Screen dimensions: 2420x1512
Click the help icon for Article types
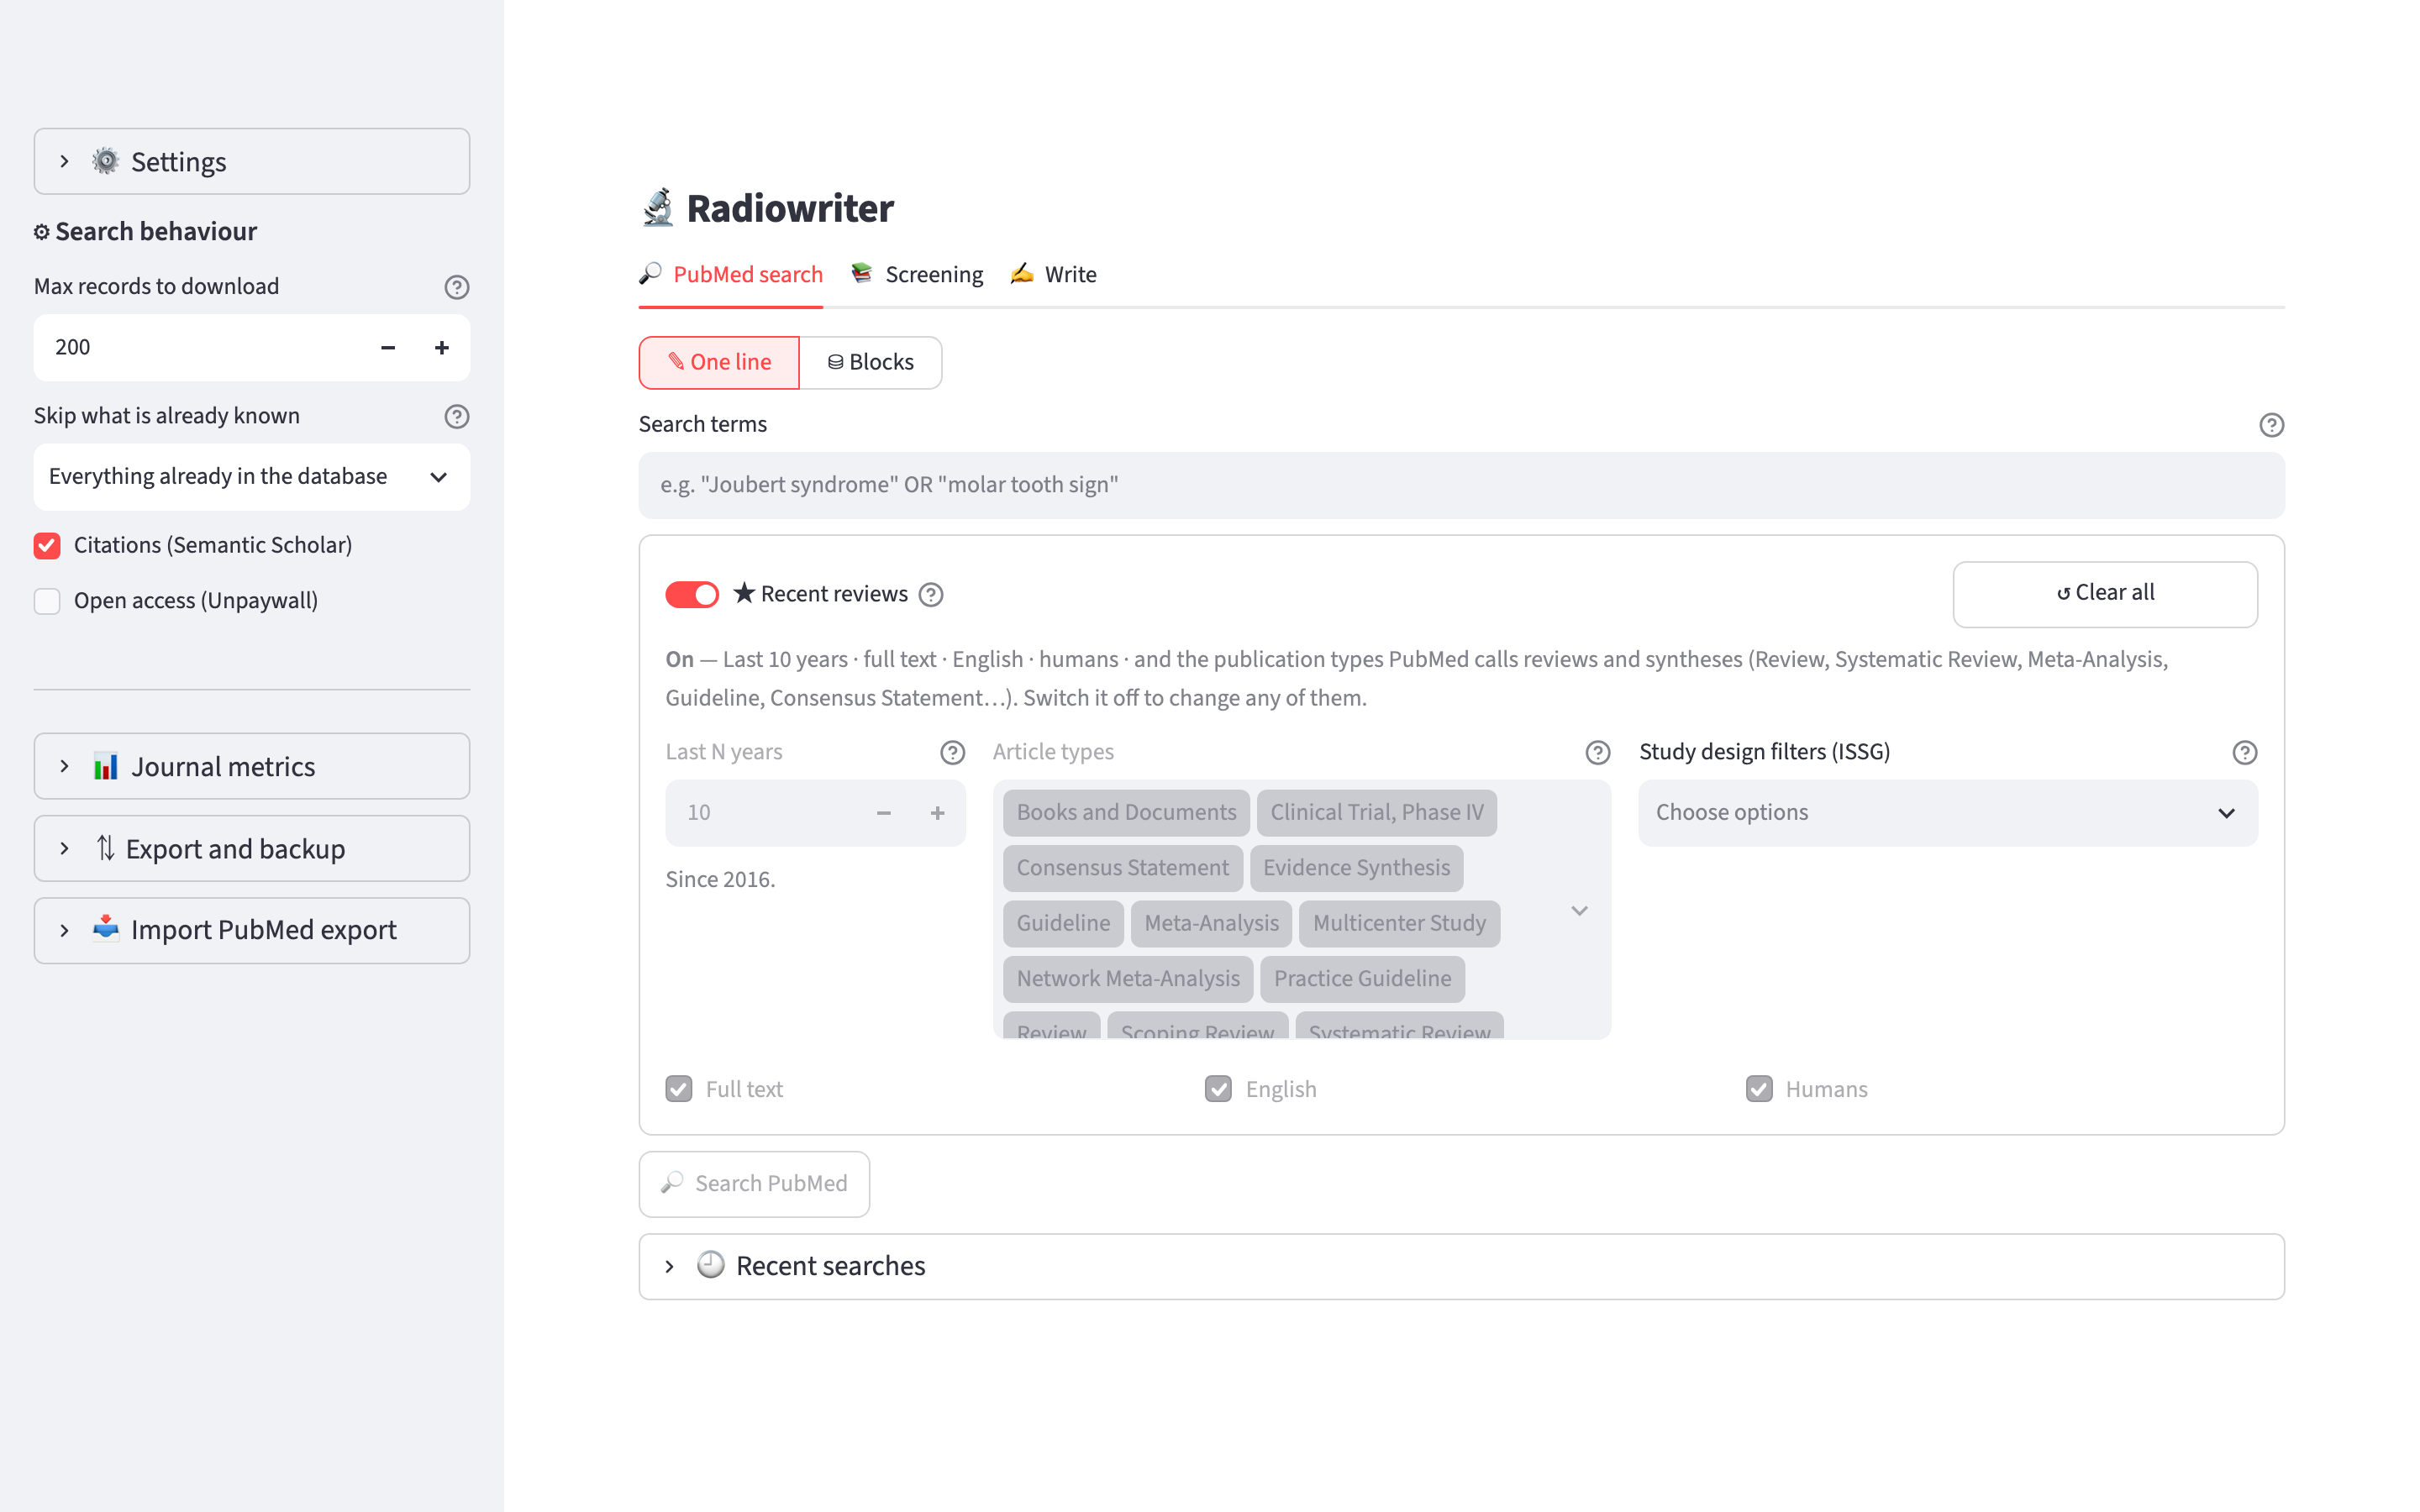(x=1598, y=752)
